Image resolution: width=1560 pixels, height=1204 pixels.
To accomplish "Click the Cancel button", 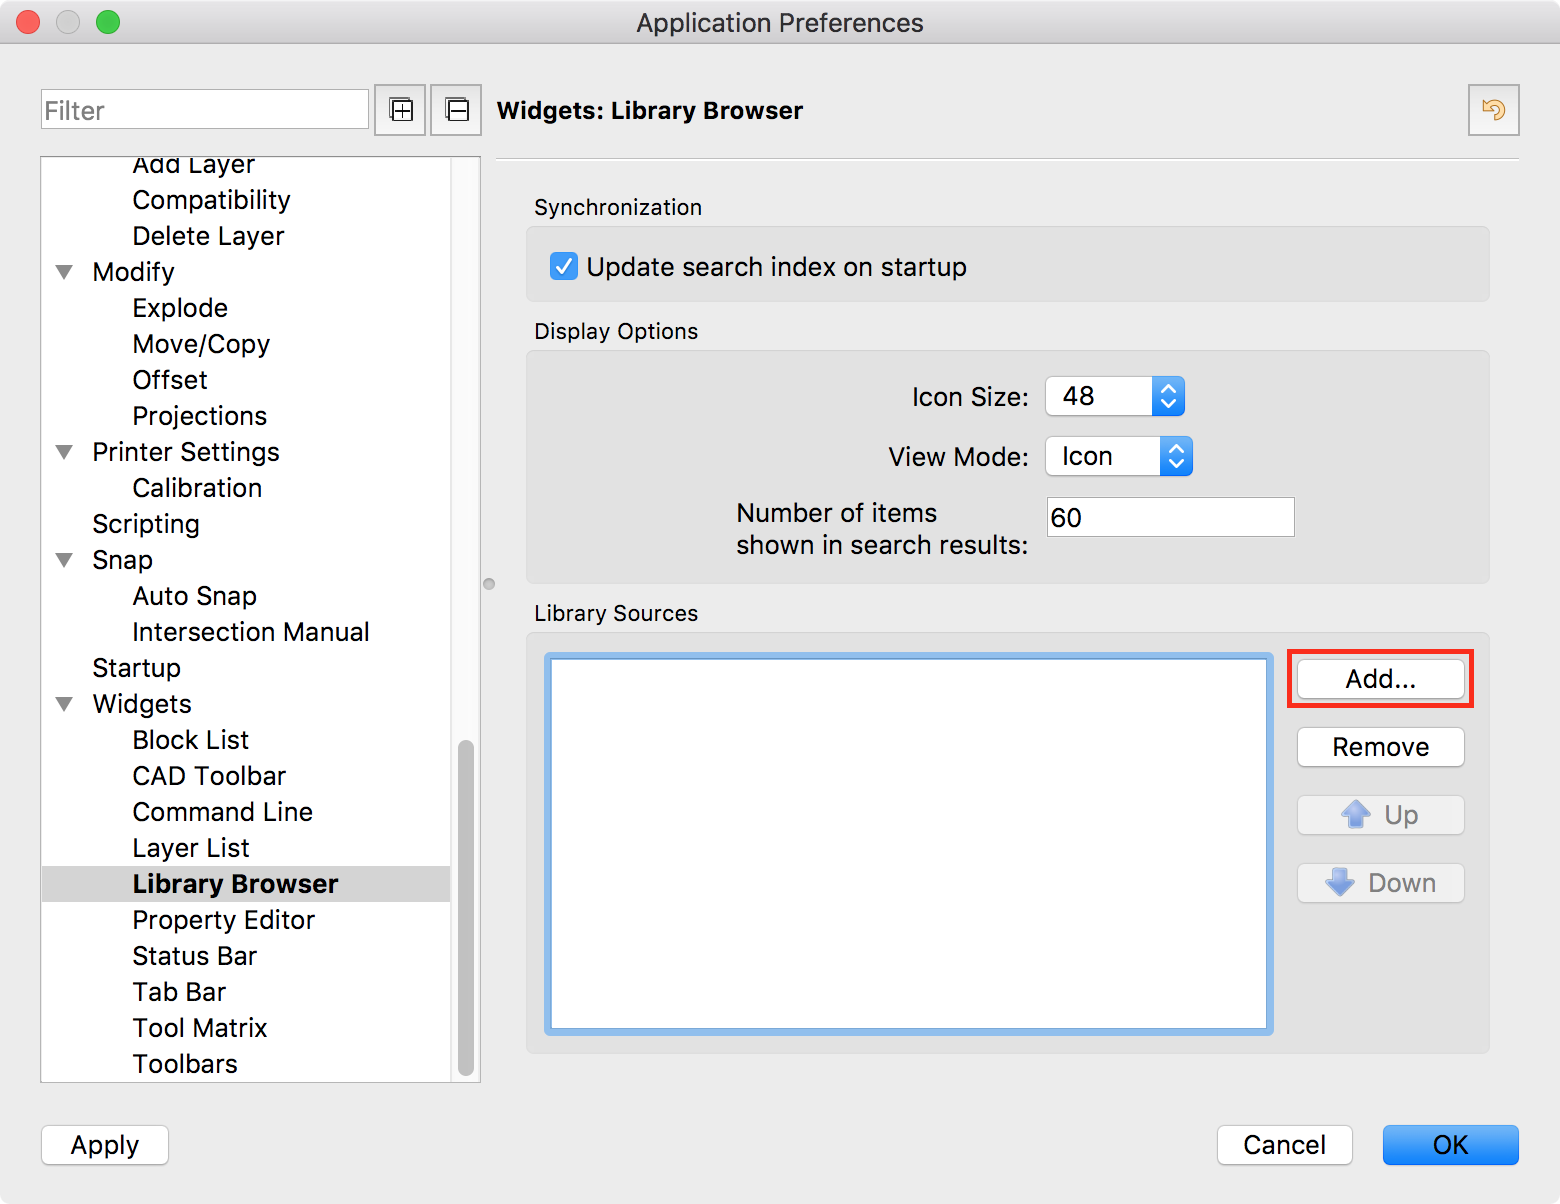I will coord(1284,1145).
